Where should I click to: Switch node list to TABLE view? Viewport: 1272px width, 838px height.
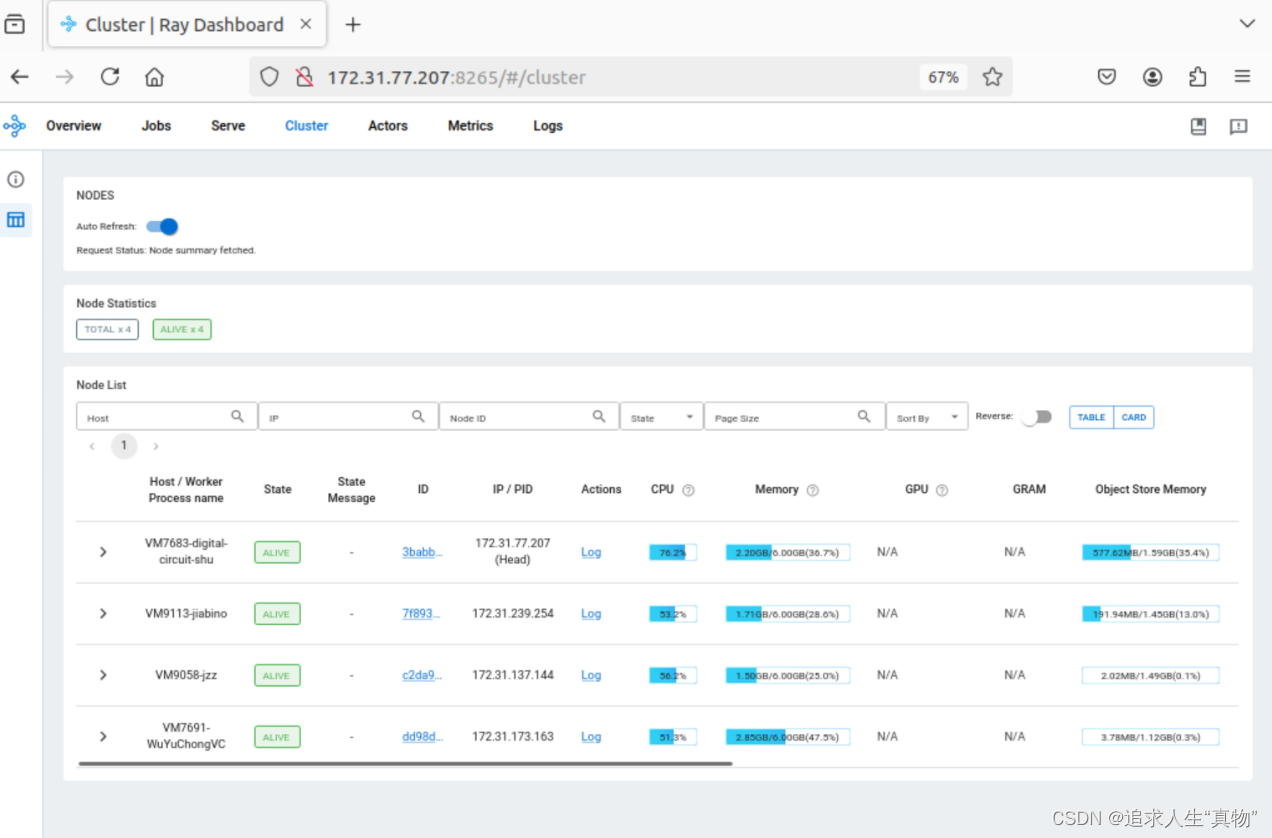1091,417
